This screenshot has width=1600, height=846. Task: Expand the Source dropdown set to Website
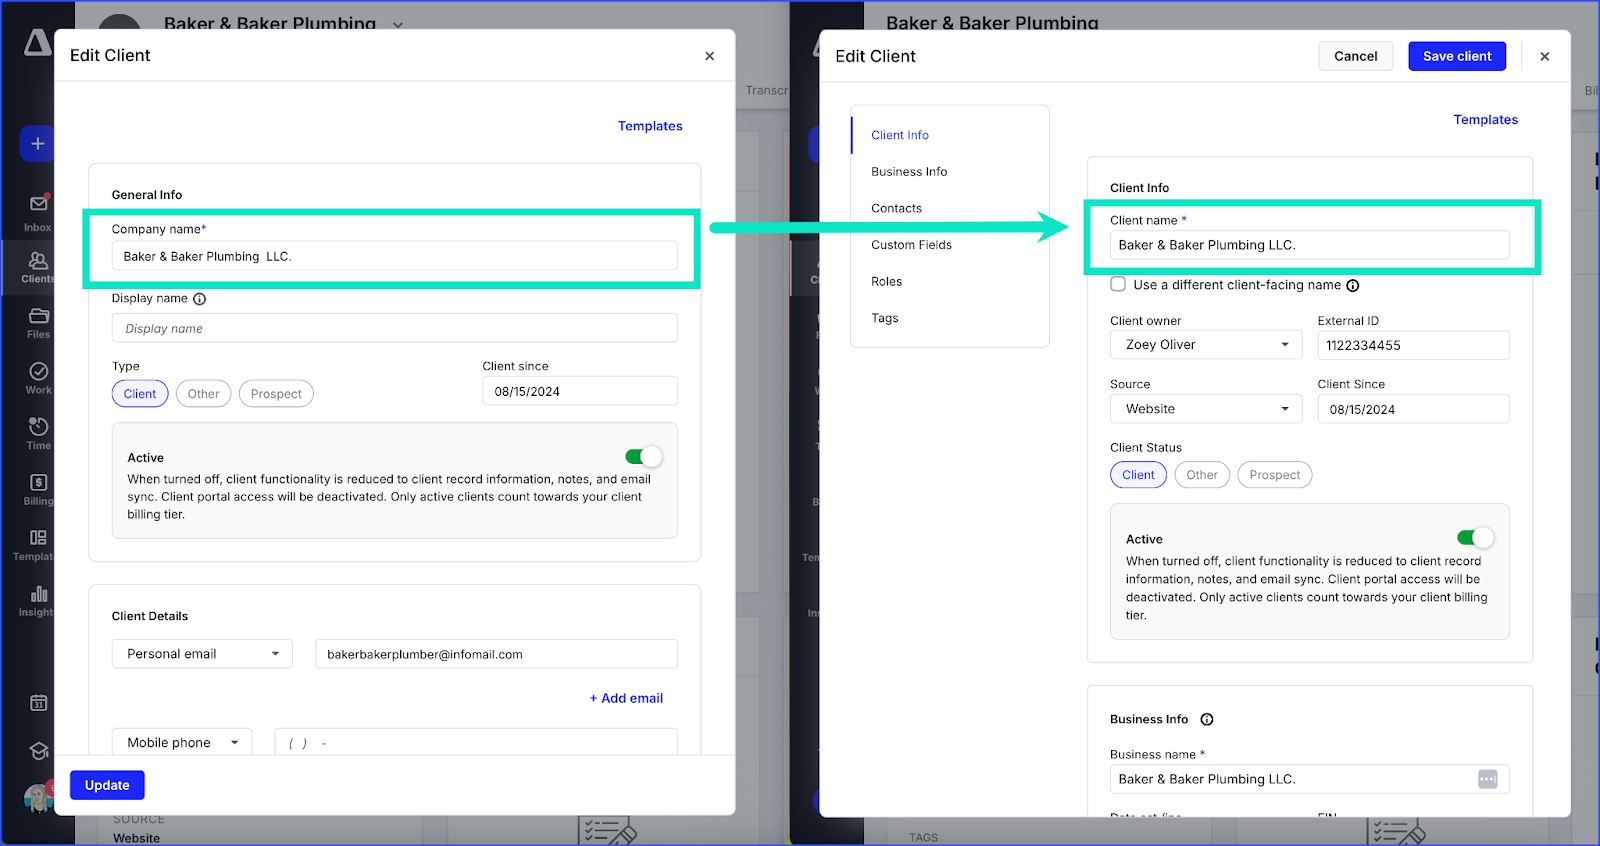(x=1205, y=409)
